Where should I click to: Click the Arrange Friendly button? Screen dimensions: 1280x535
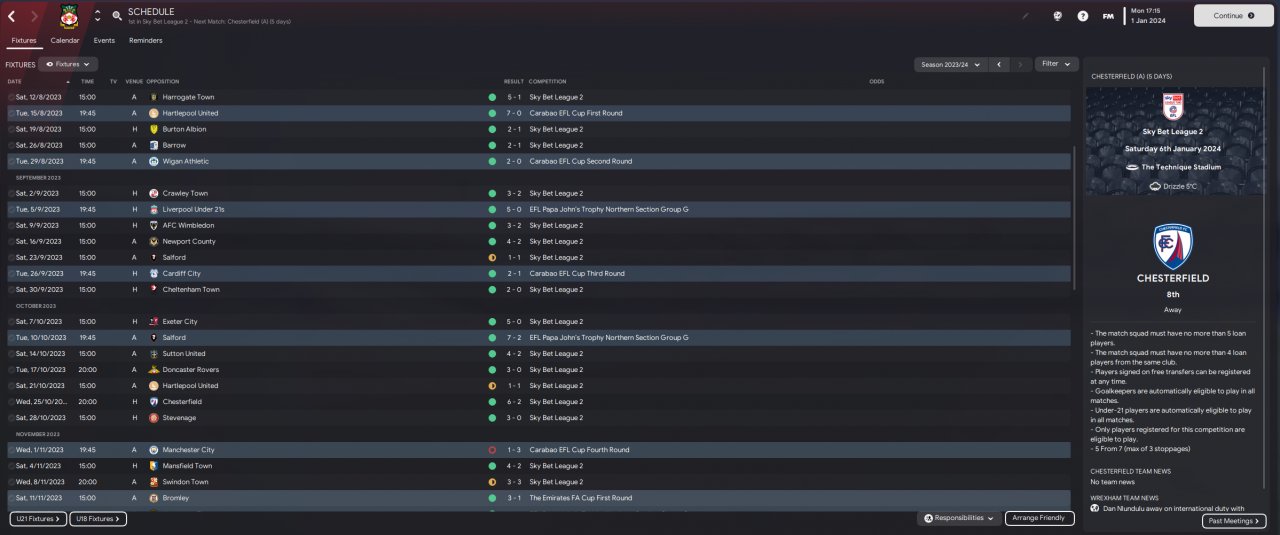tap(1039, 518)
